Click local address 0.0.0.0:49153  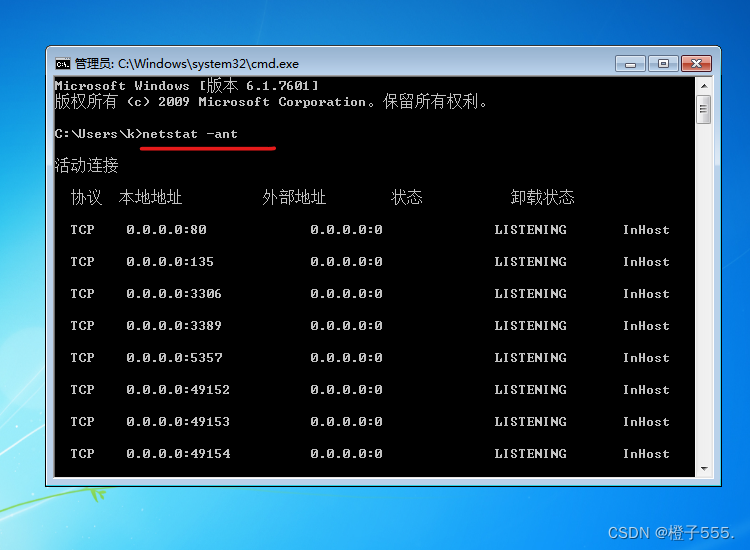178,422
